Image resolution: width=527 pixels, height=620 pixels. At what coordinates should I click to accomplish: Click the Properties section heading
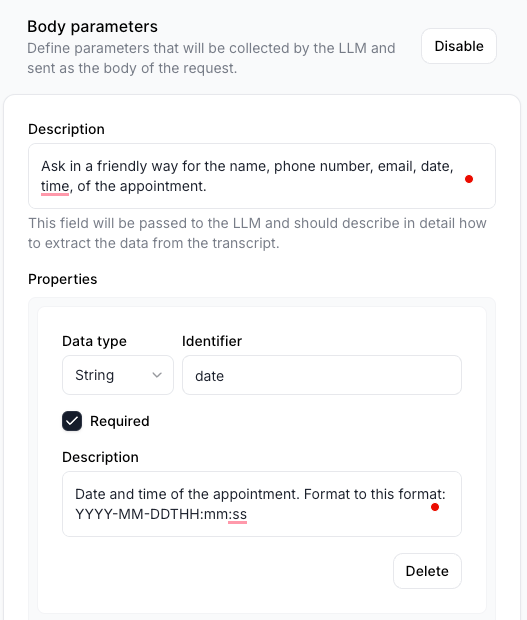click(62, 279)
